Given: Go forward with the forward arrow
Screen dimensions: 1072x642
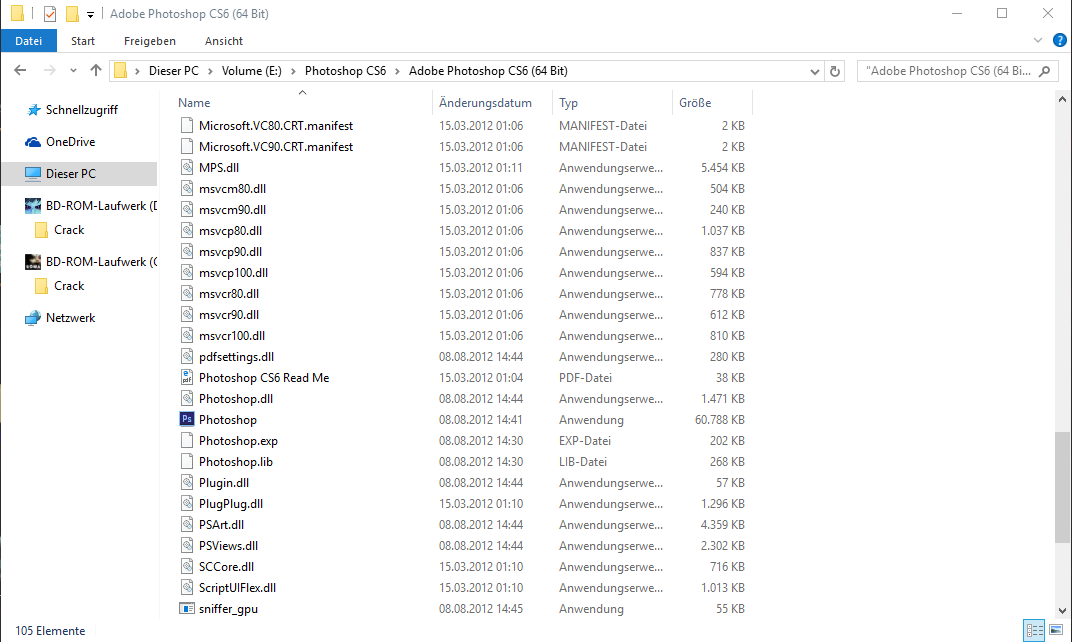Looking at the screenshot, I should point(49,70).
